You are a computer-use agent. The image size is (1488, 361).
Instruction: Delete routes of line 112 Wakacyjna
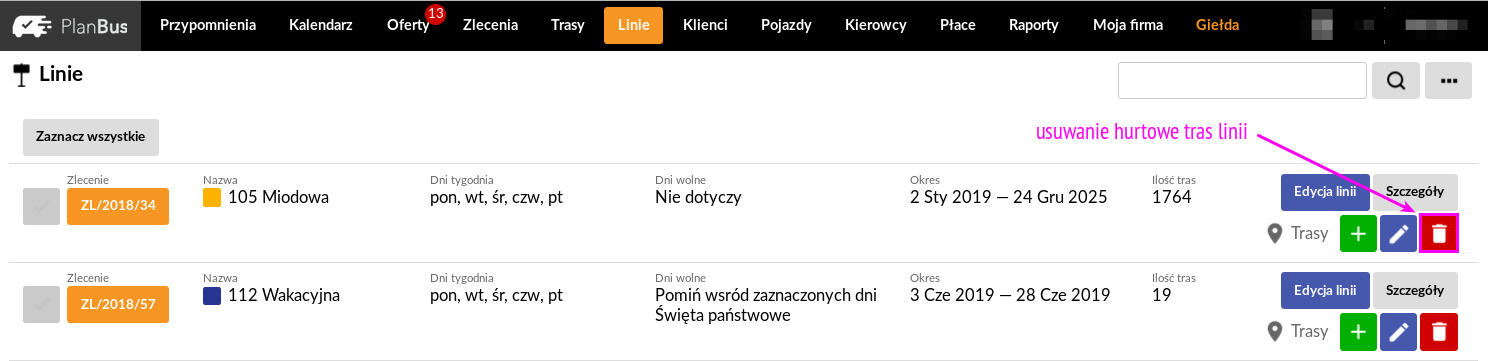[1439, 331]
